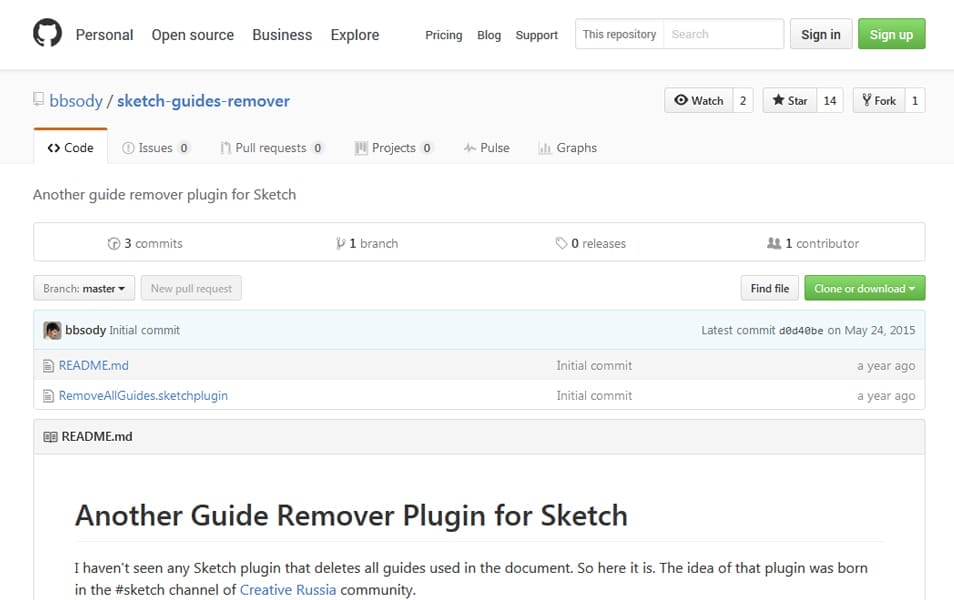Screen dimensions: 954x600
Task: Star the sketch-guides-remover repository
Action: point(789,100)
